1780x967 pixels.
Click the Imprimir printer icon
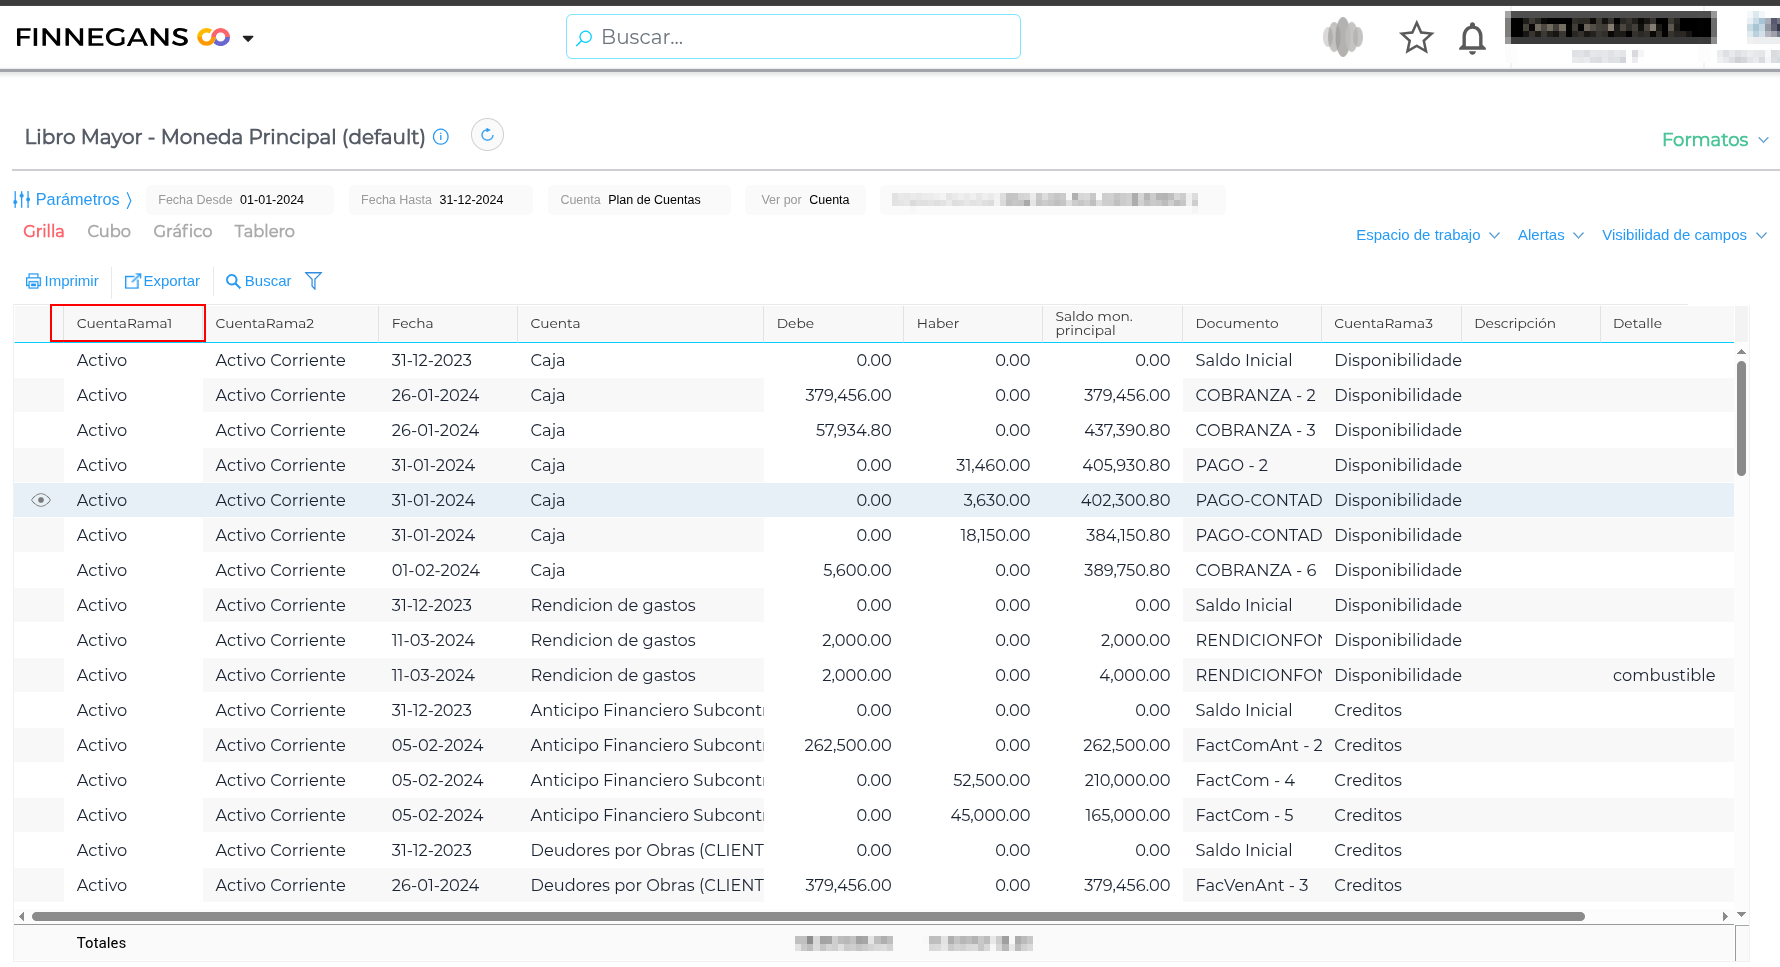[x=33, y=281]
